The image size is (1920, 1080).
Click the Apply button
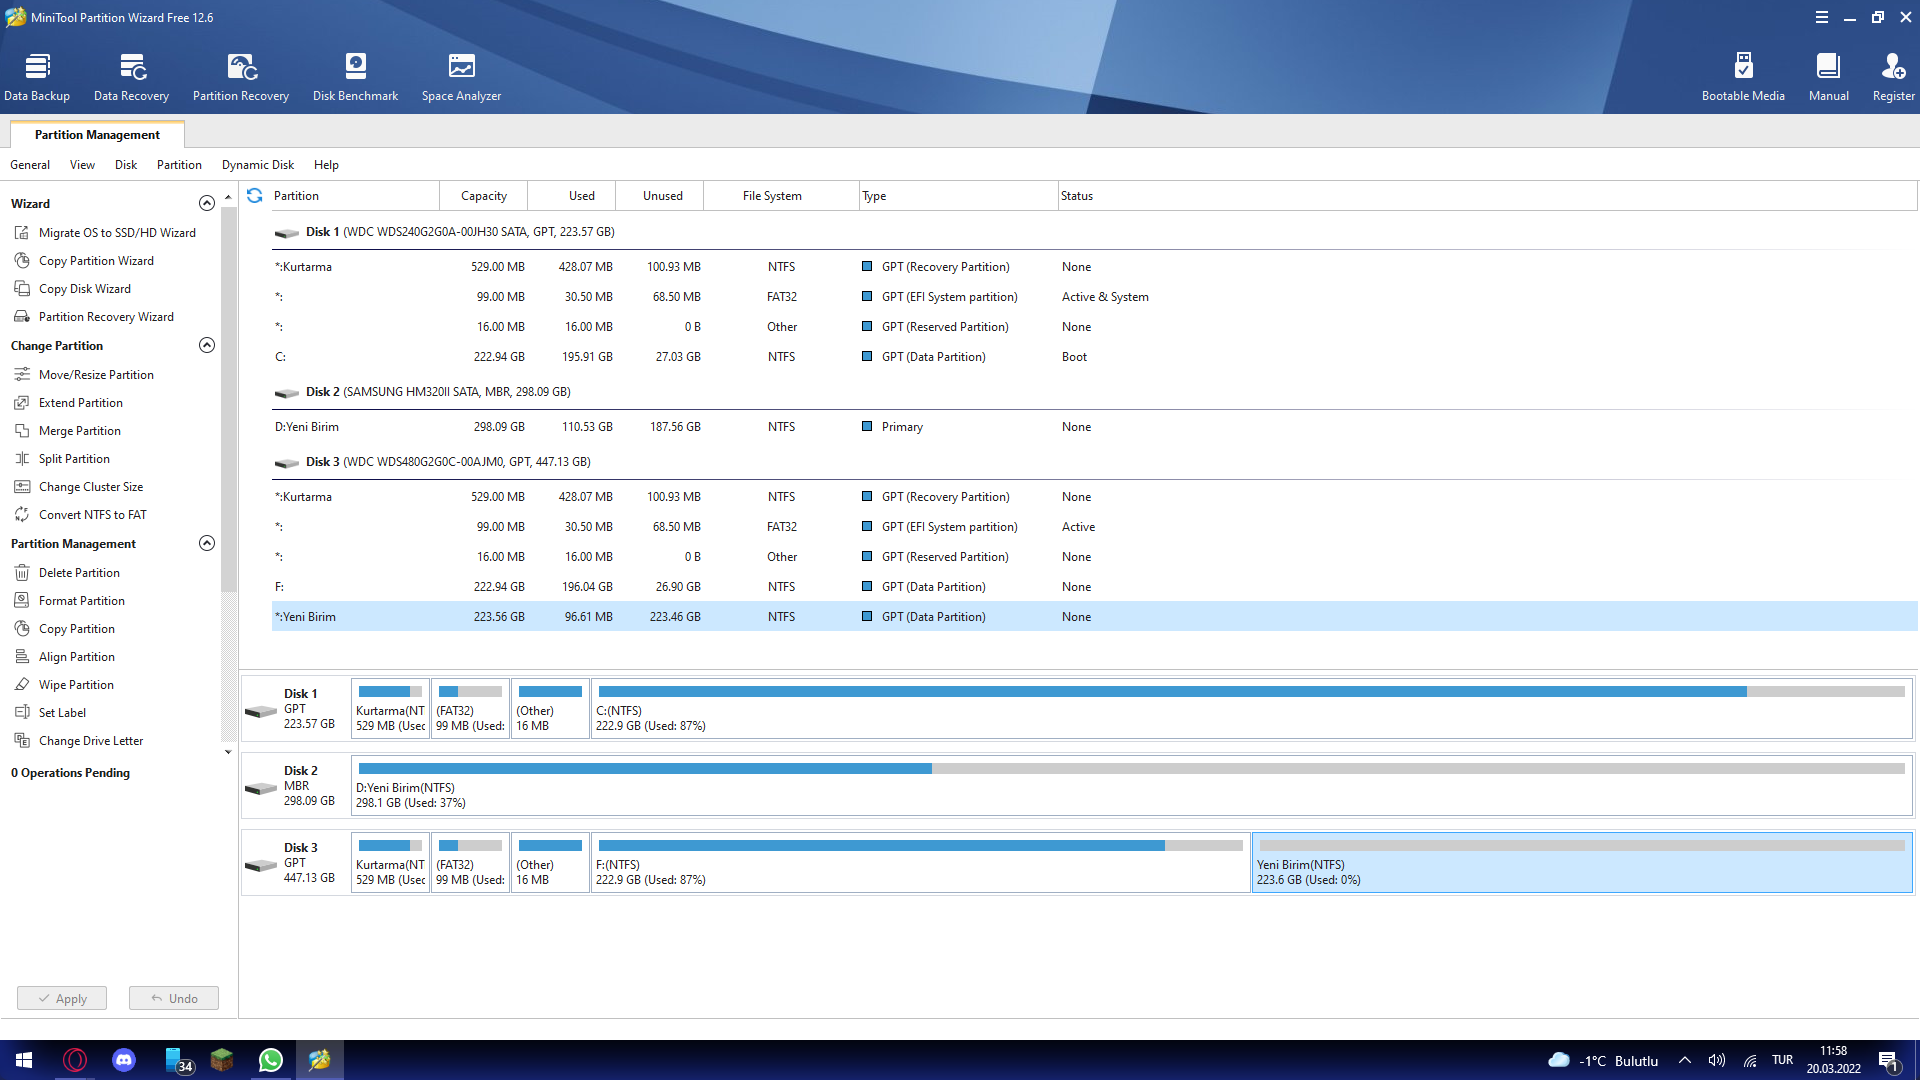62,998
